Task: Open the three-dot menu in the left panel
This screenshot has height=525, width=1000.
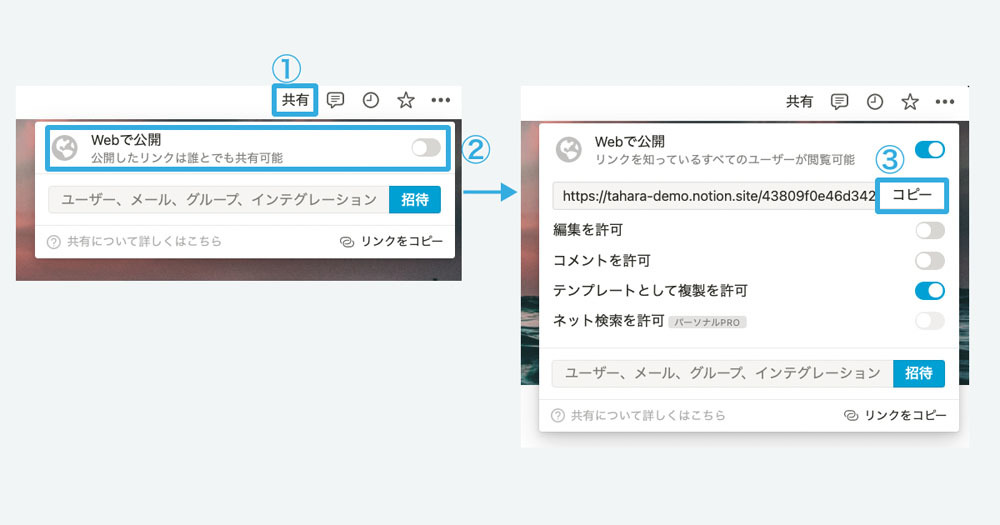Action: pyautogui.click(x=441, y=100)
